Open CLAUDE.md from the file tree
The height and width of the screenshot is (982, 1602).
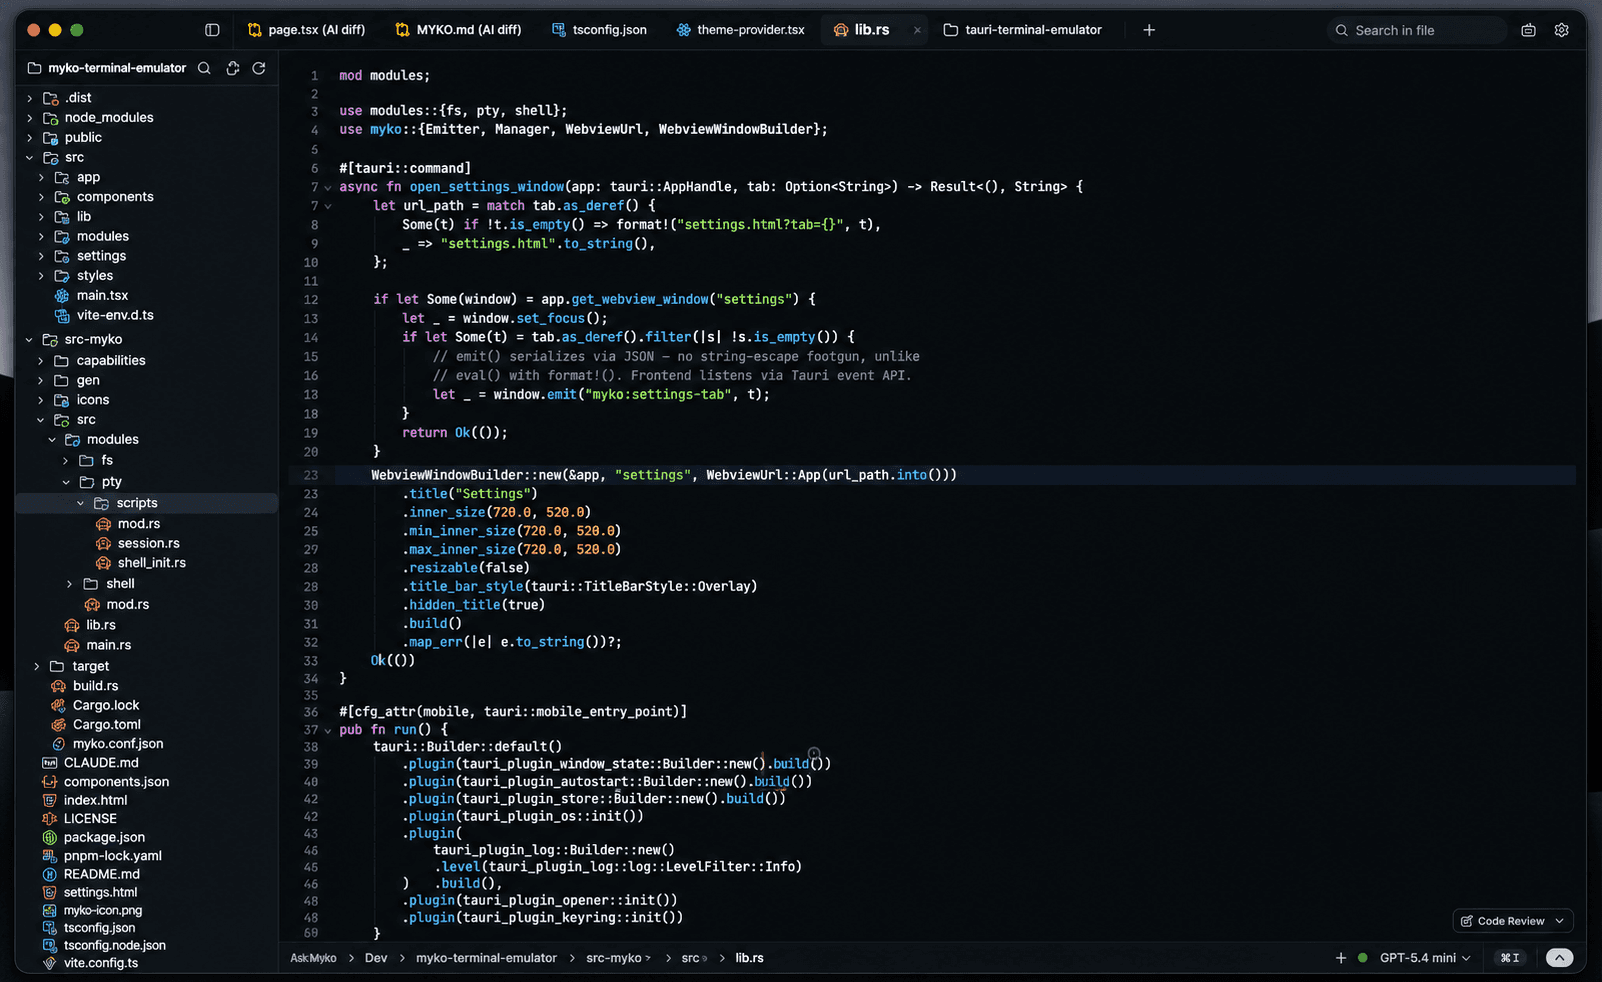101,763
